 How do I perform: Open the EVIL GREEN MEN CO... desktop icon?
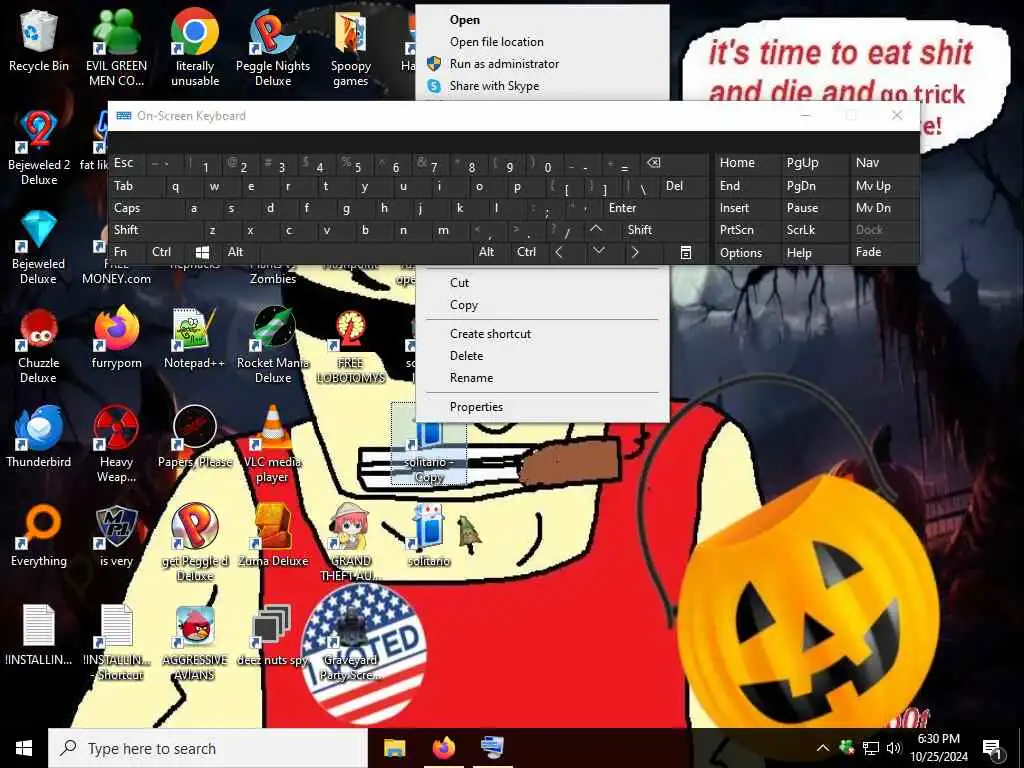116,47
